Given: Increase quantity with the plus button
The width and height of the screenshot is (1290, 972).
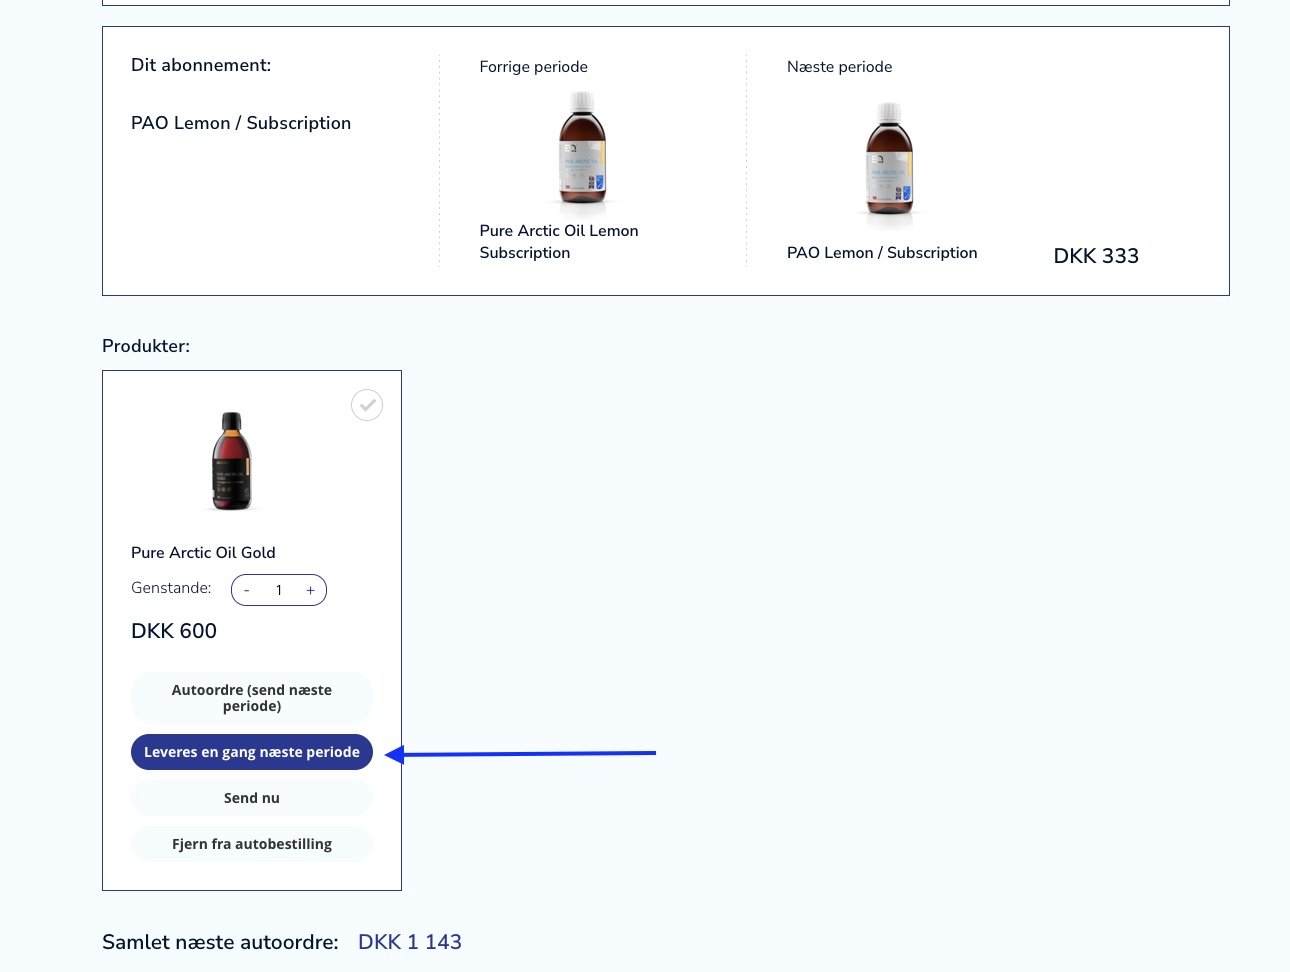Looking at the screenshot, I should click(x=310, y=590).
